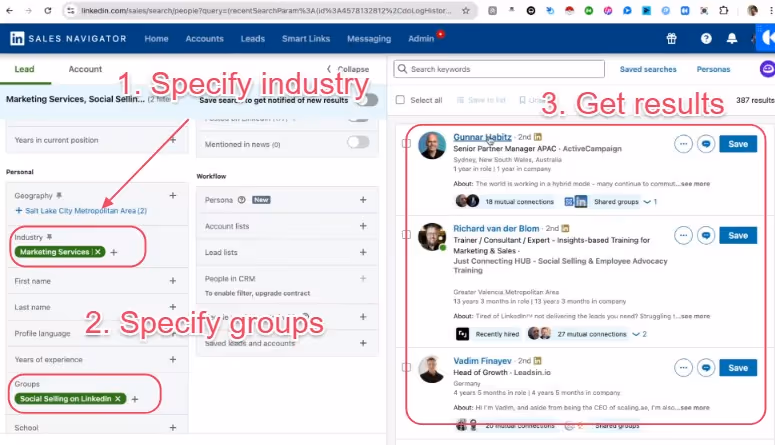Reload the page with the refresh icon

pyautogui.click(x=47, y=10)
